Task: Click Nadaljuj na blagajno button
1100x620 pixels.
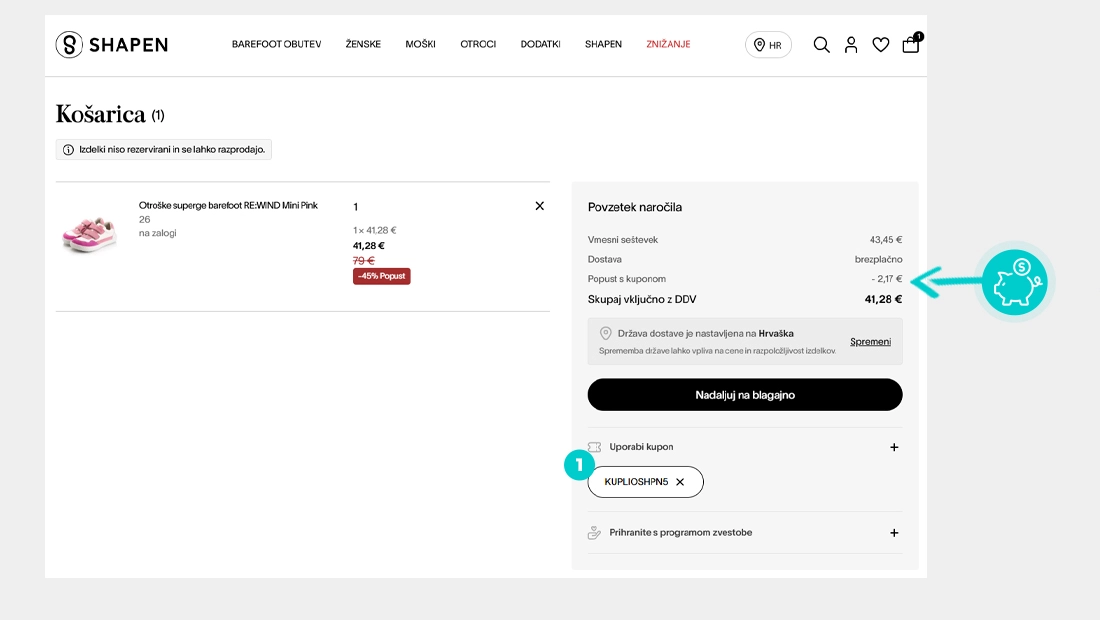Action: point(745,395)
